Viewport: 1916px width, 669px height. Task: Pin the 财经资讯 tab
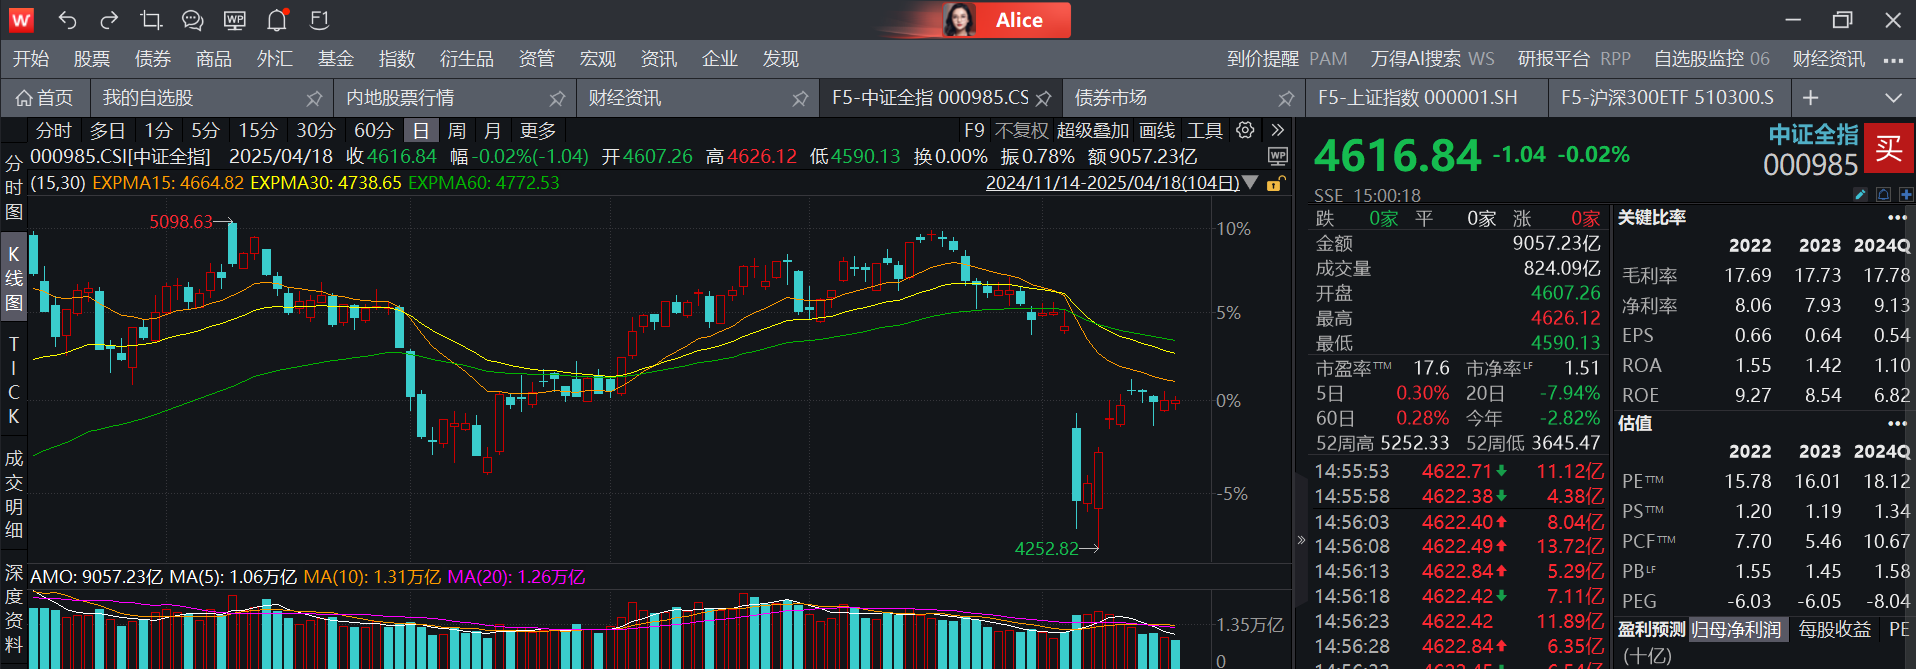[800, 98]
